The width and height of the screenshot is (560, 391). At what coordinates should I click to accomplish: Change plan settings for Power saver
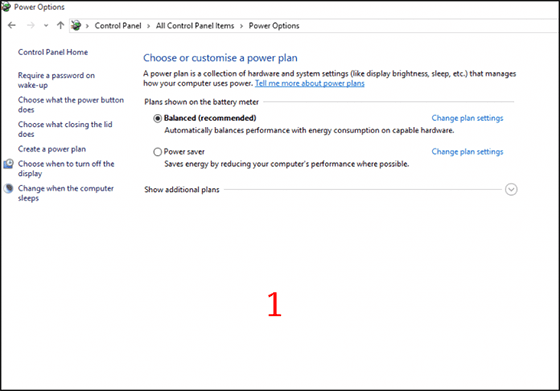click(x=467, y=152)
